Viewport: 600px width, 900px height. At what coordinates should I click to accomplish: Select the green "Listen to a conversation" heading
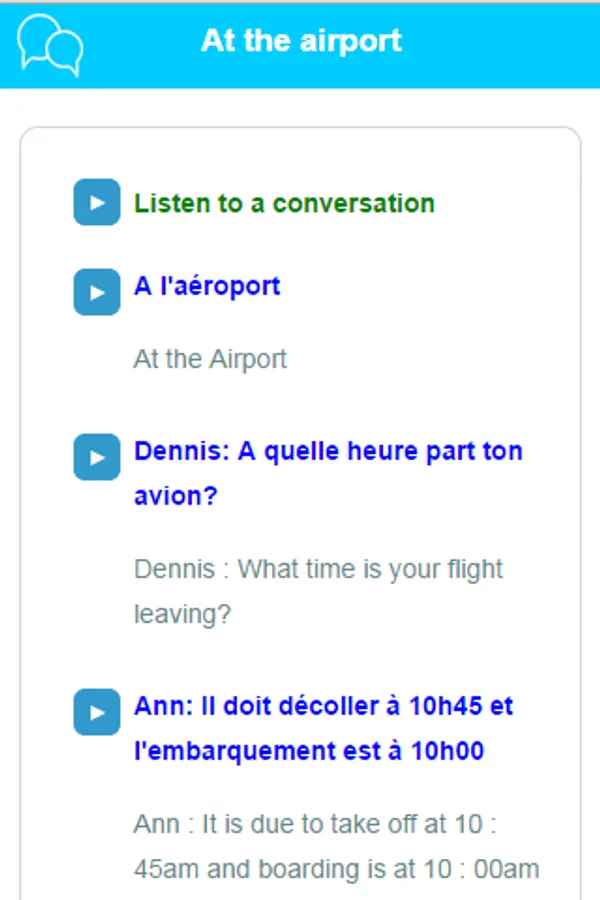pos(284,203)
